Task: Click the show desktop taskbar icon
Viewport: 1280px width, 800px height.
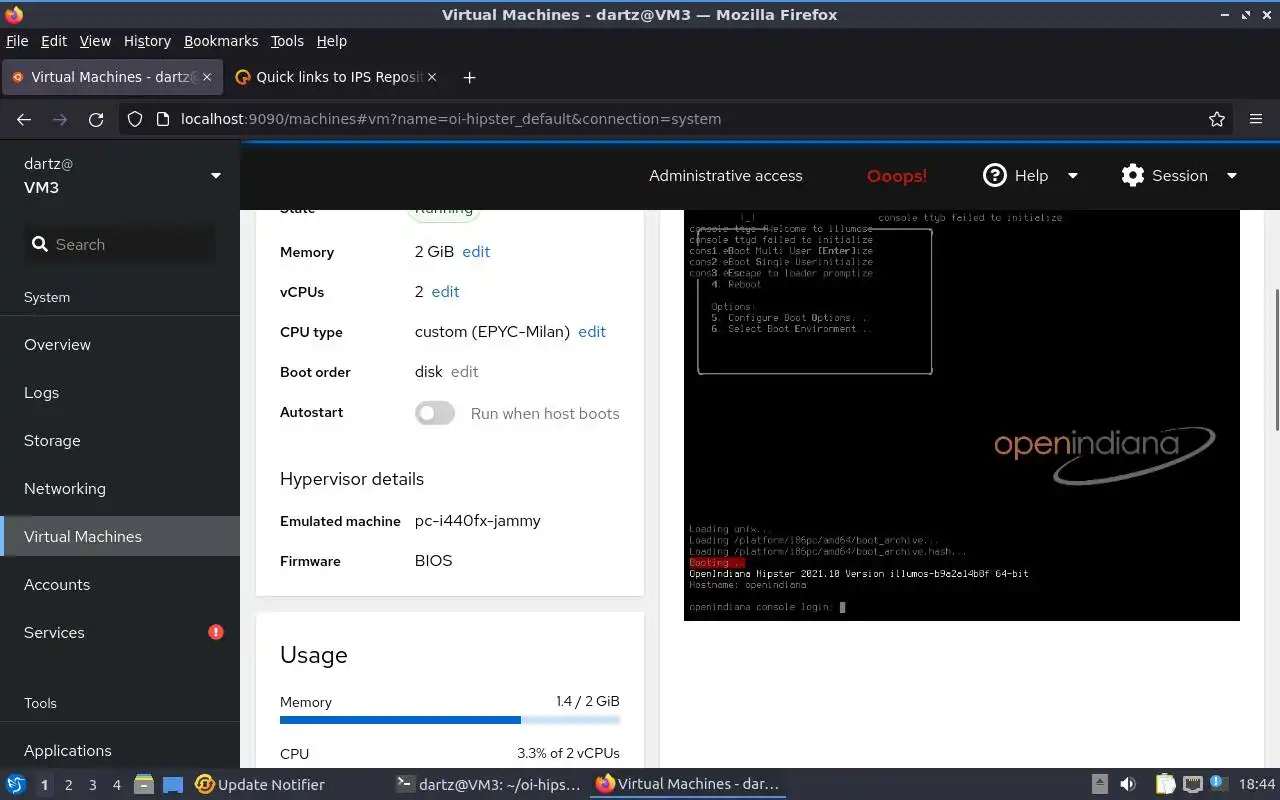Action: [173, 785]
